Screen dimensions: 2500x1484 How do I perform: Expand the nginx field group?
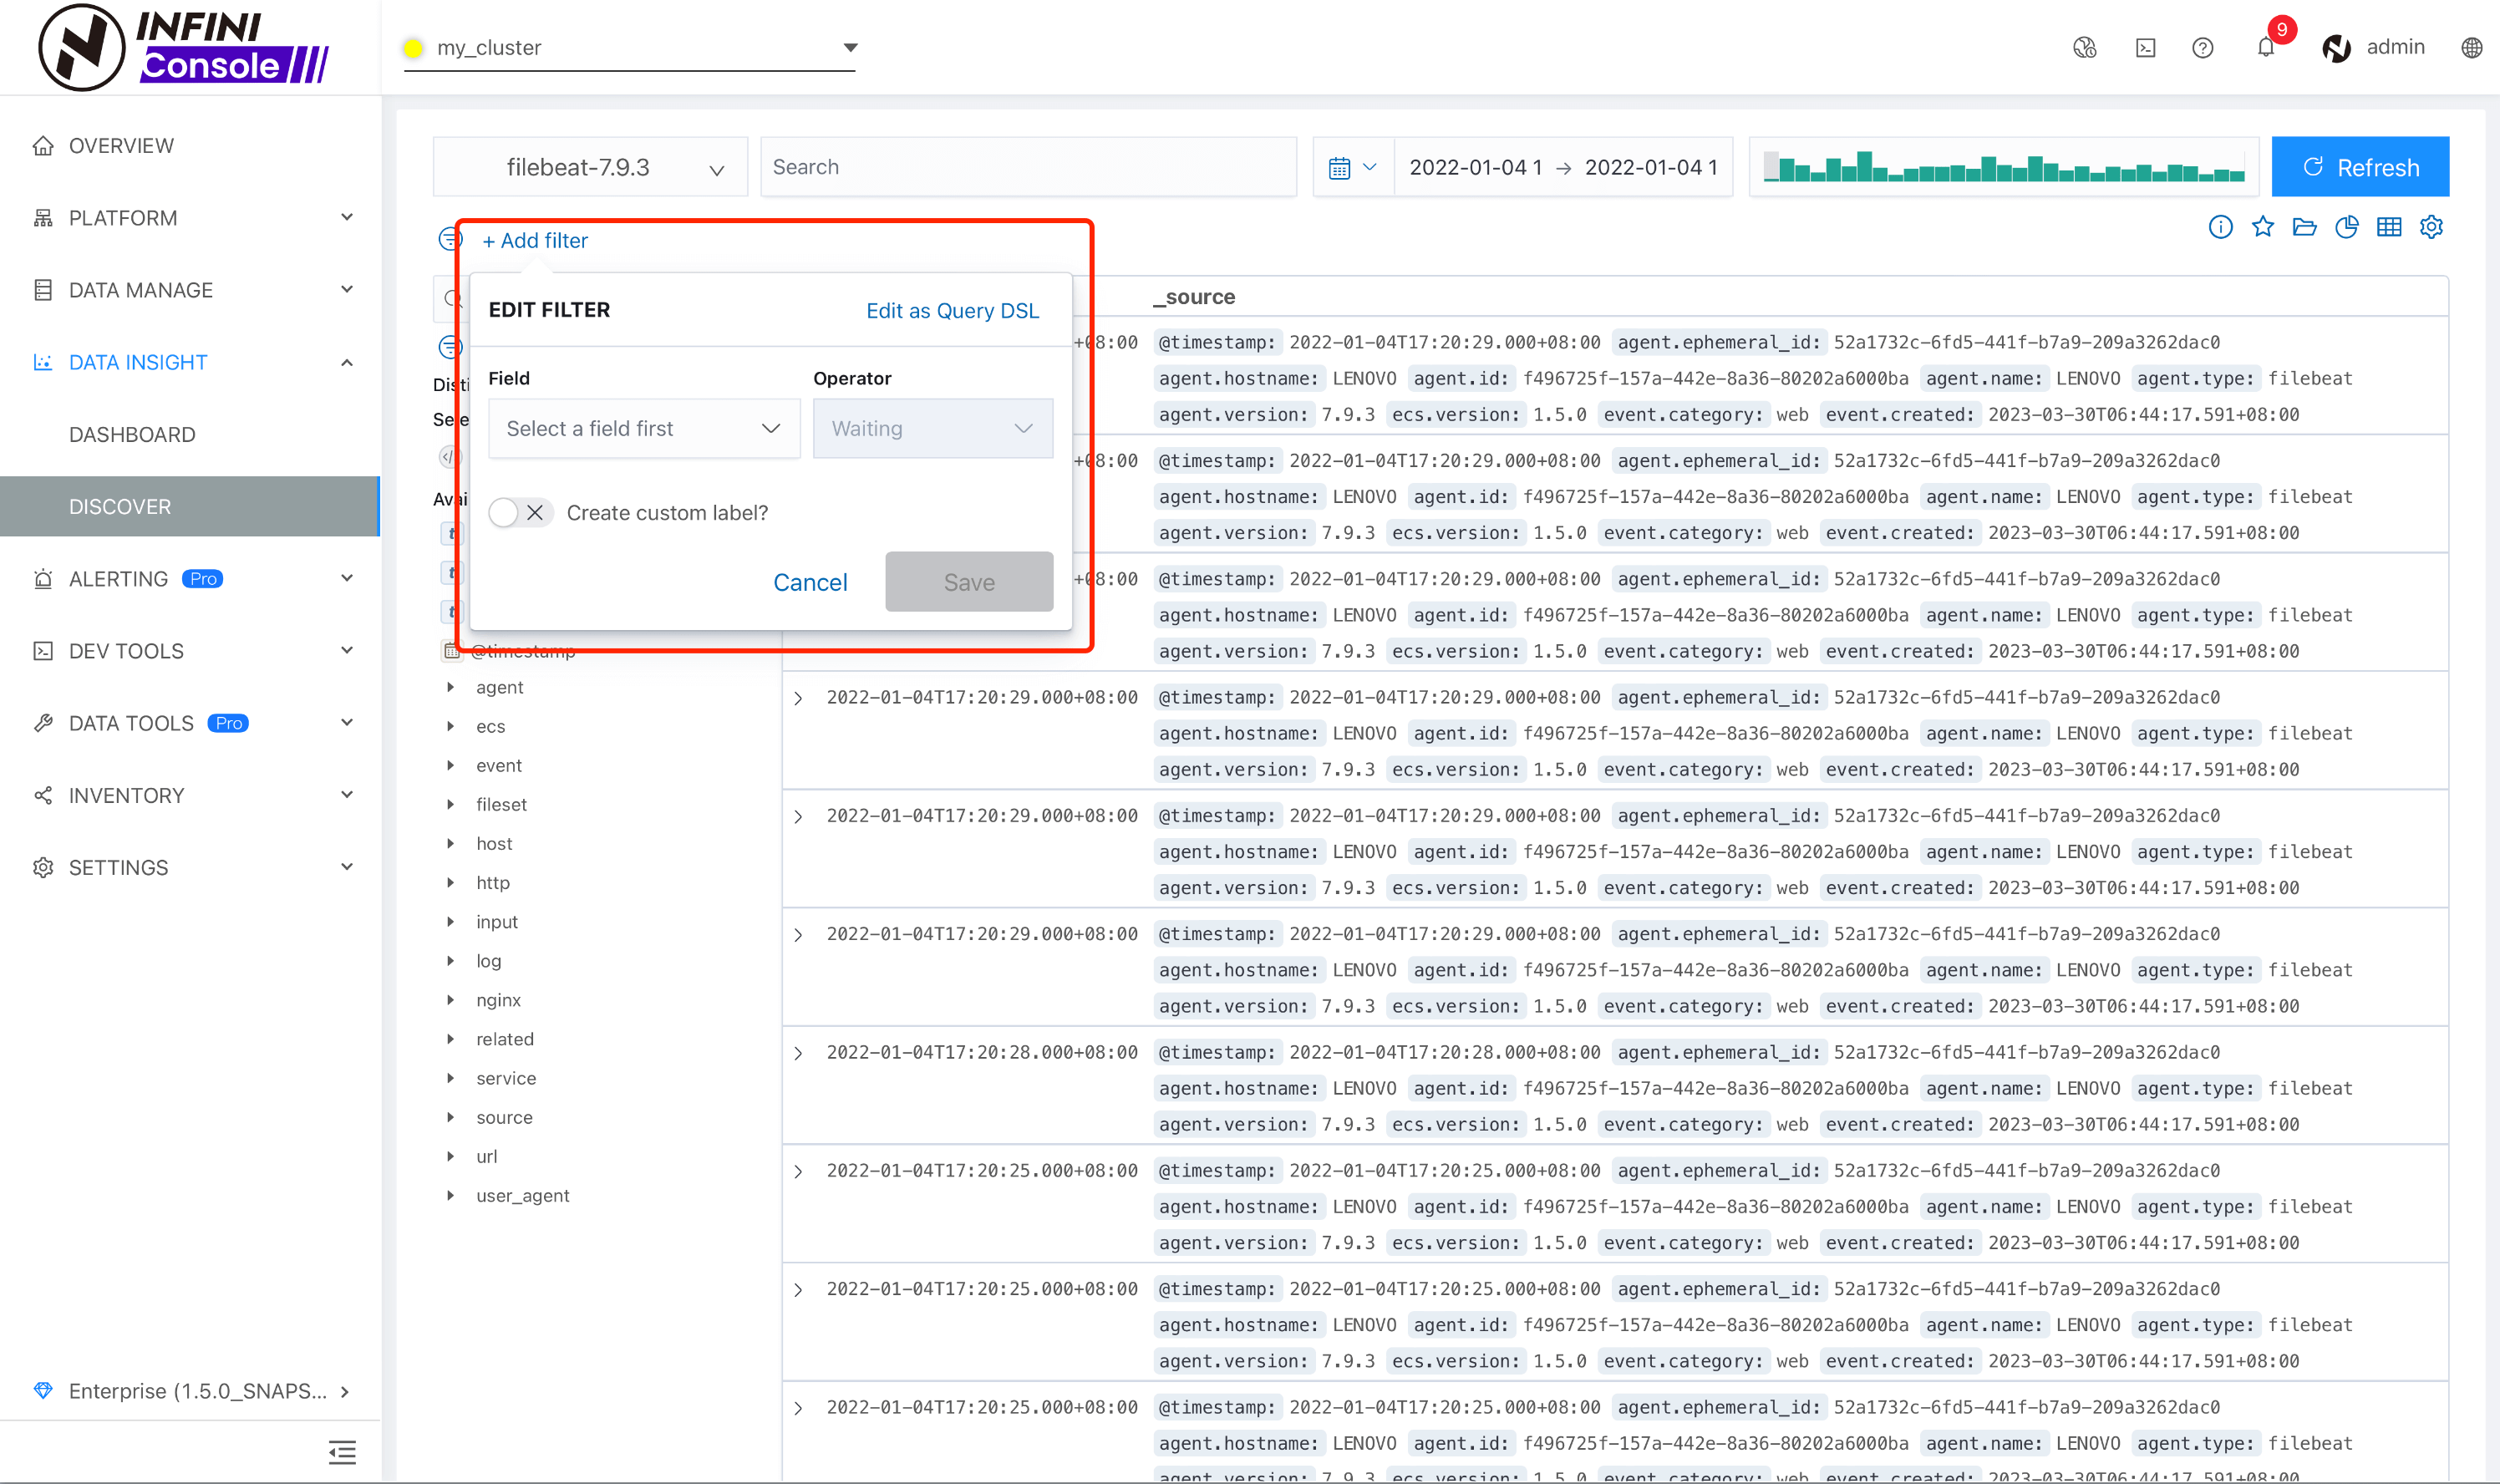coord(451,1000)
